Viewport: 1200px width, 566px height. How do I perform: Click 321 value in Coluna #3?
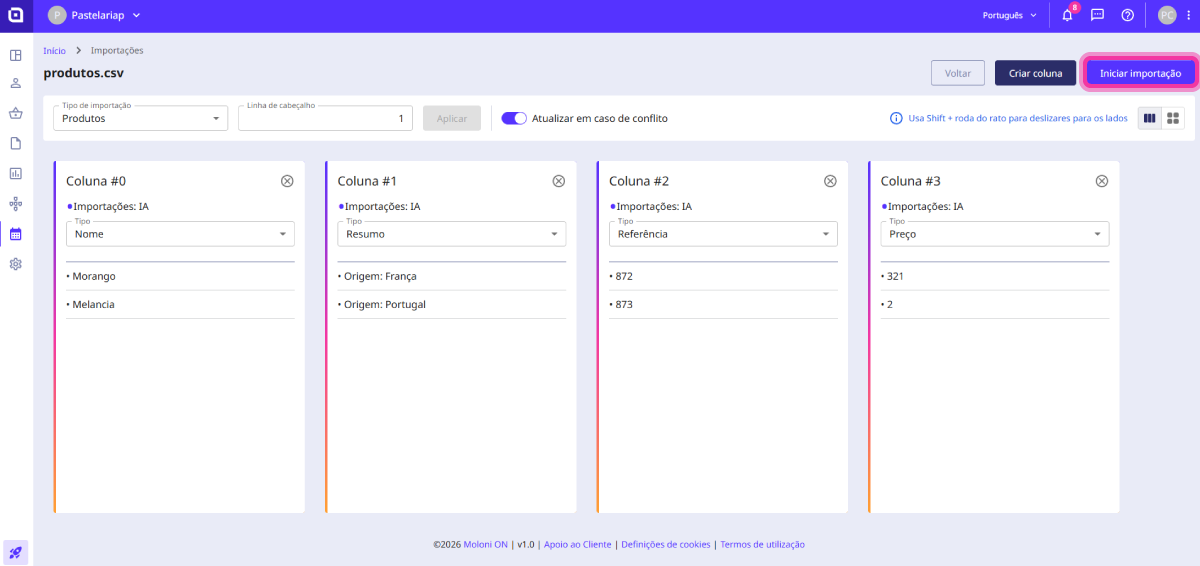point(895,276)
